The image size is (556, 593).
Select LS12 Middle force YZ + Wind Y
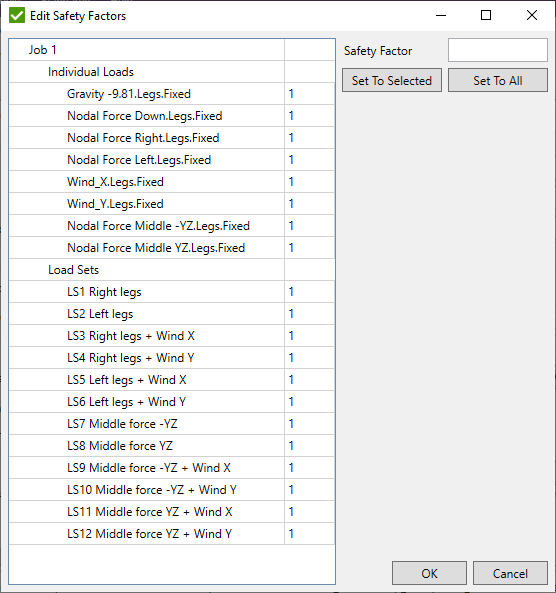click(x=172, y=534)
